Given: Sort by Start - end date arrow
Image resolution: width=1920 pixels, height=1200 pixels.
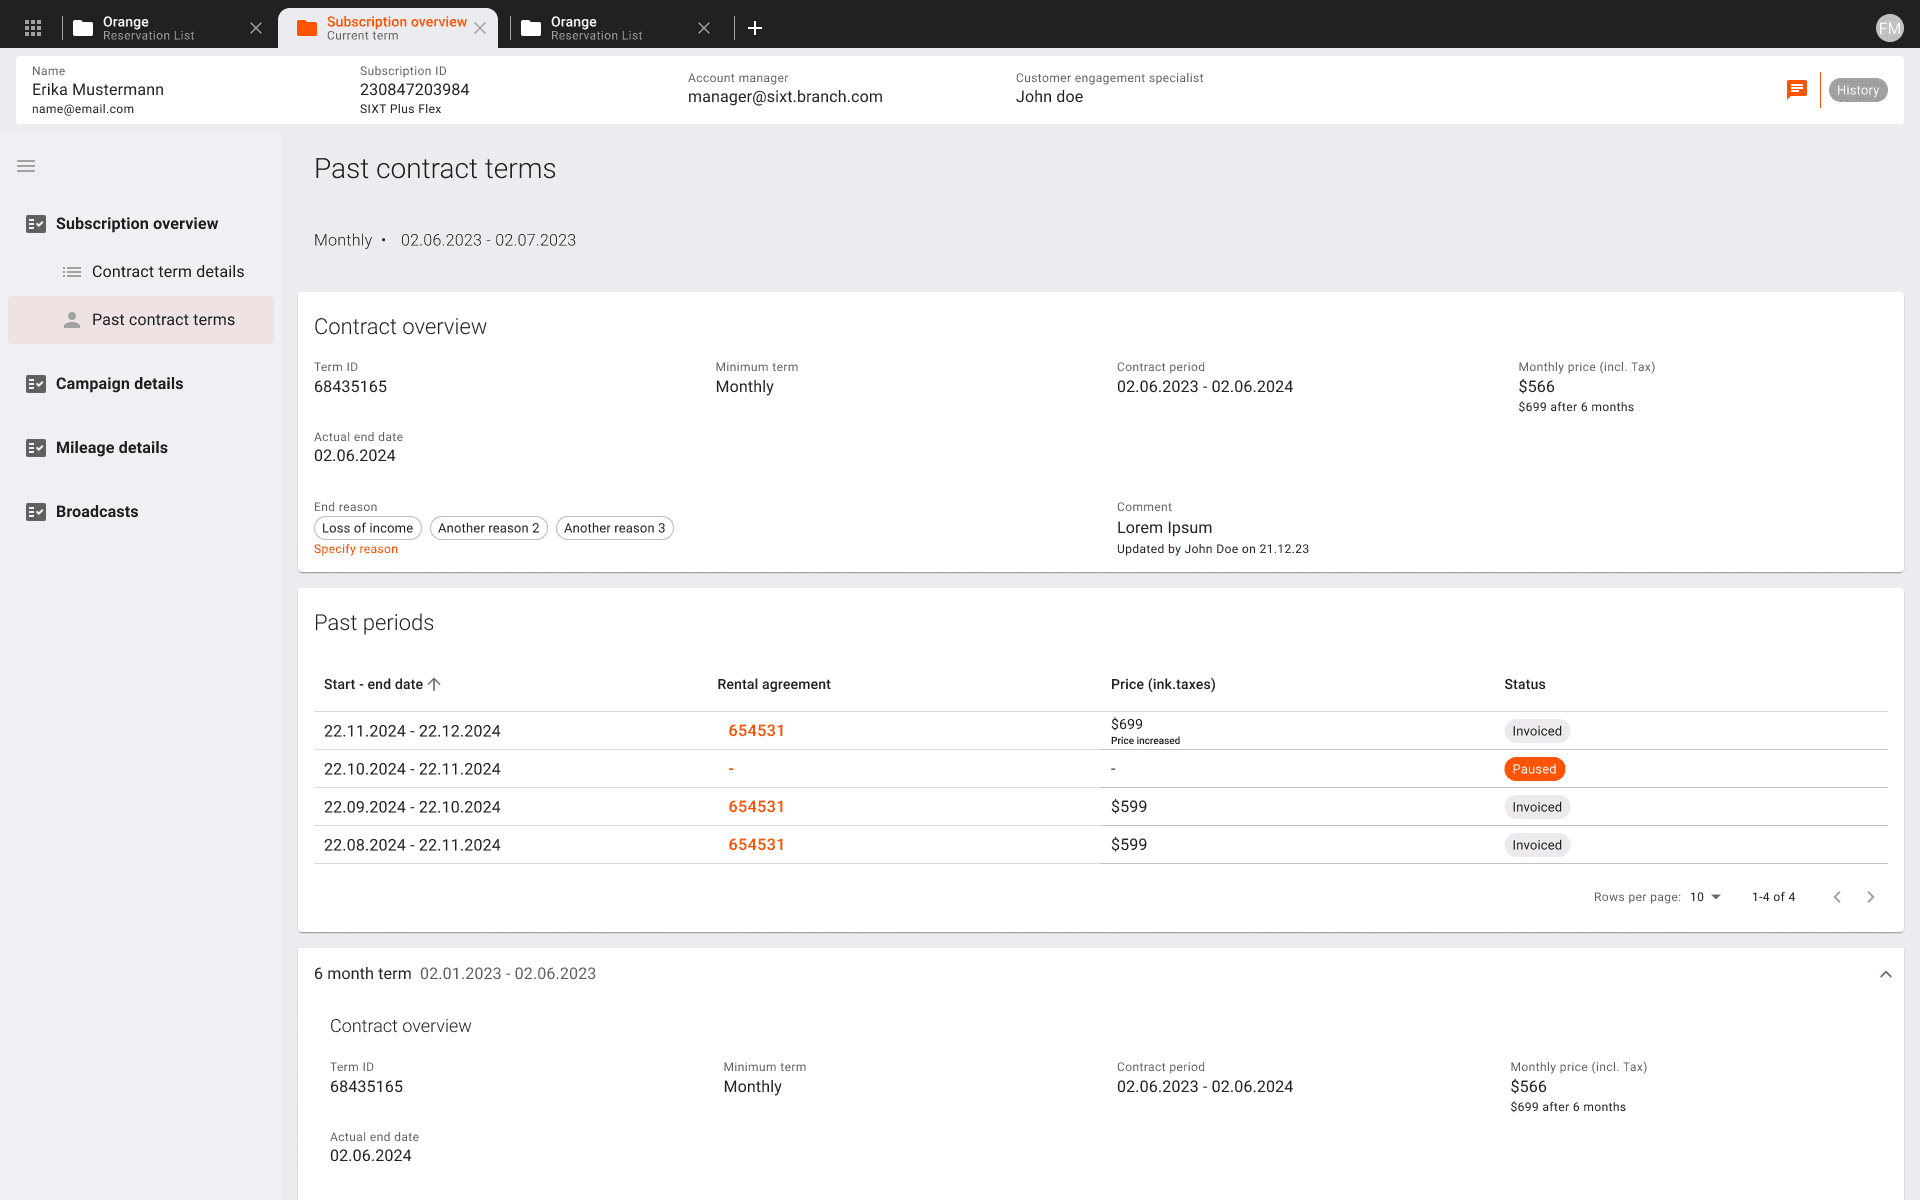Looking at the screenshot, I should pyautogui.click(x=434, y=684).
